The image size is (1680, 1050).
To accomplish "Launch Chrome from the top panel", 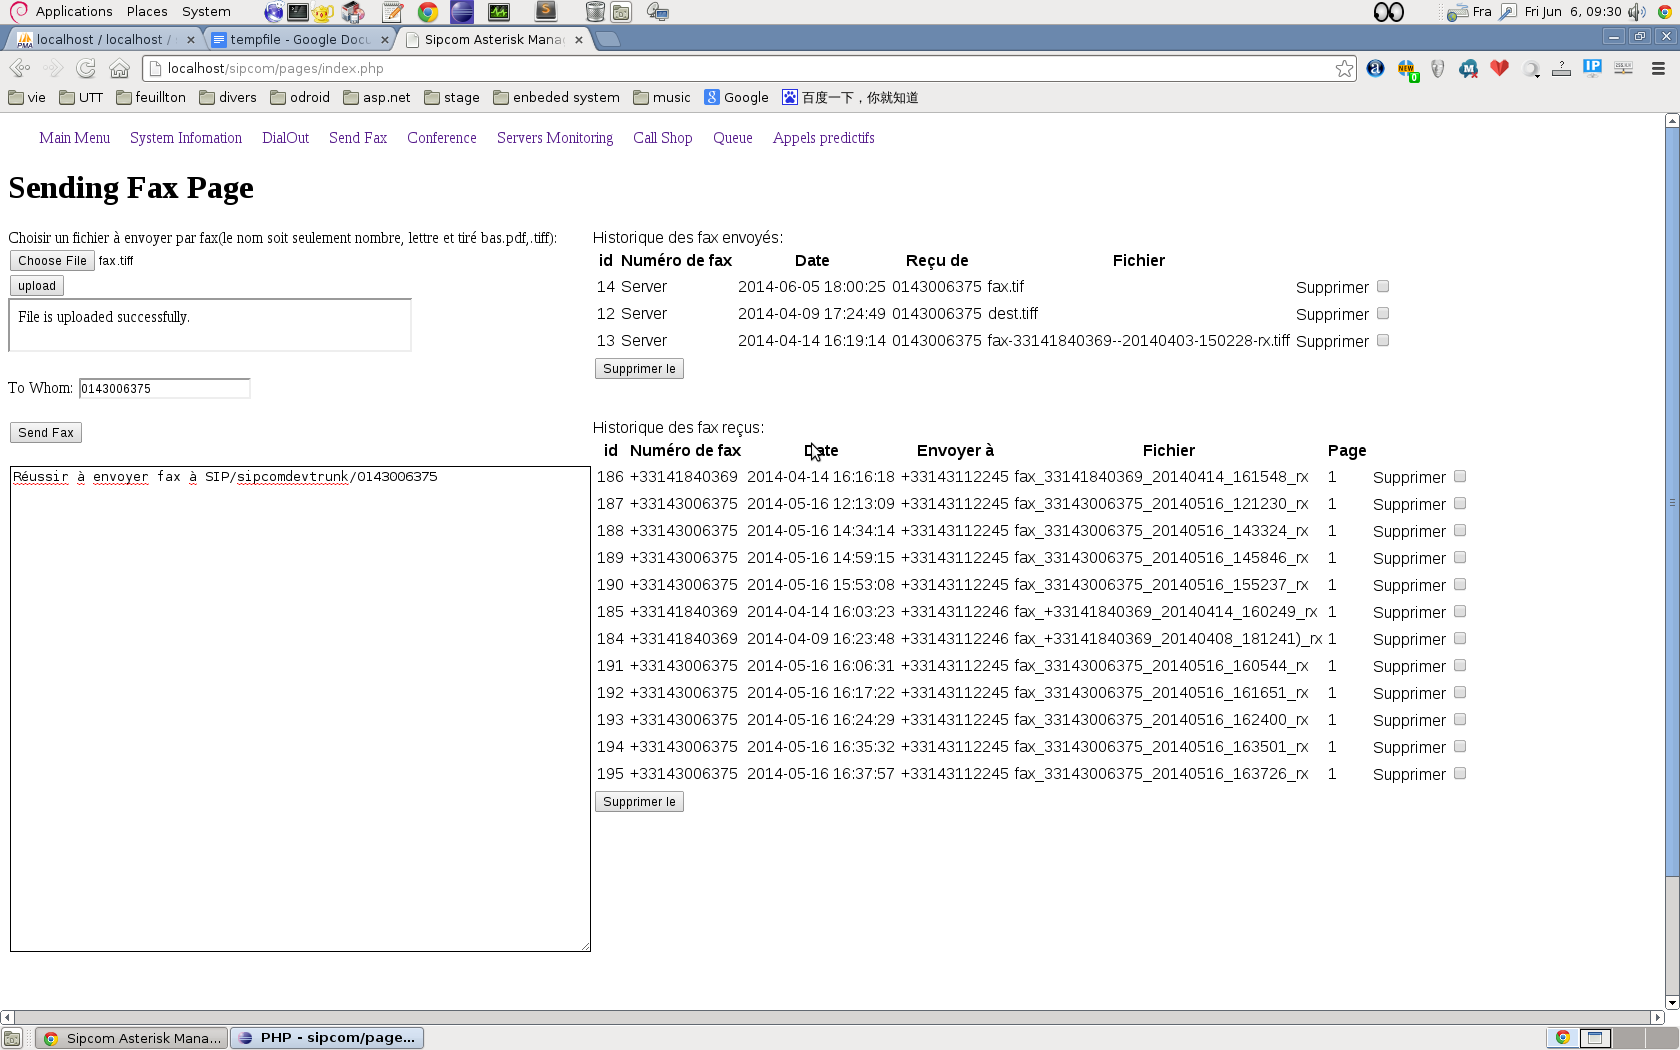I will pyautogui.click(x=428, y=12).
